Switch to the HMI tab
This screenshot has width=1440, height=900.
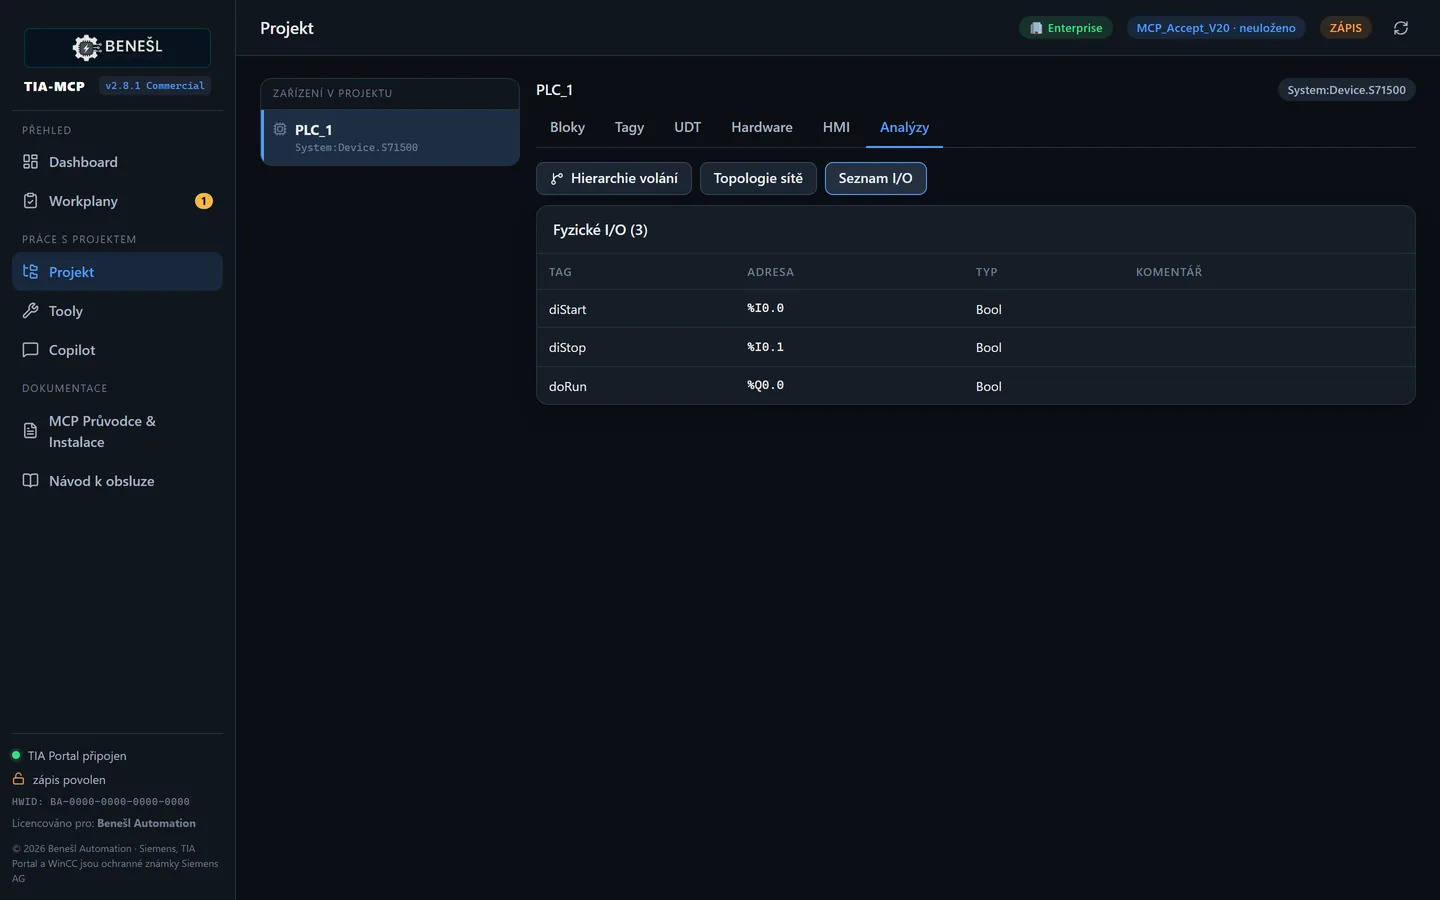point(836,127)
